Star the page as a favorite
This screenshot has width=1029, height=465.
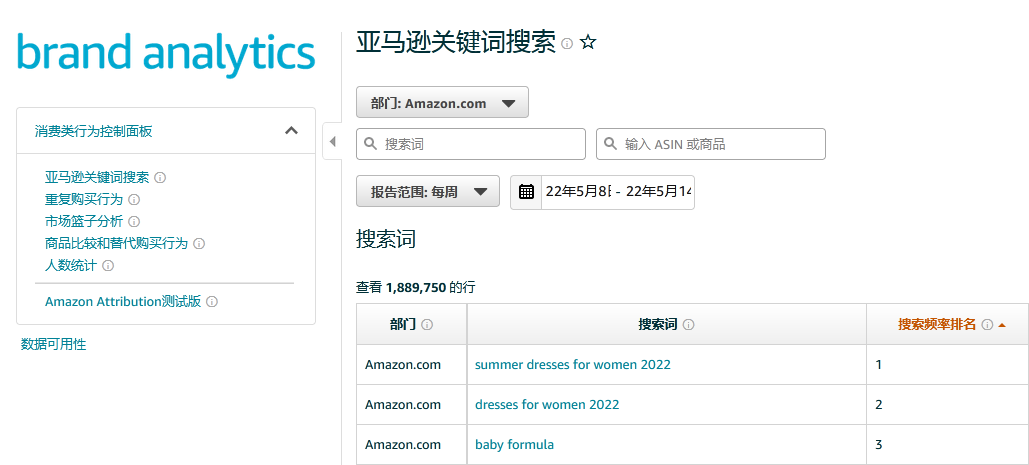pos(588,43)
